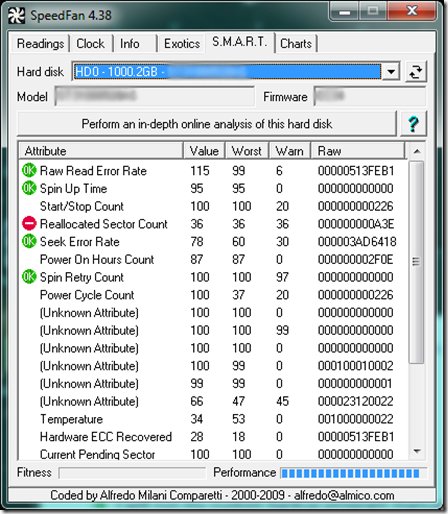Click red warning icon for Reallocated Sector Count
Viewport: 448px width, 514px height.
coord(29,224)
